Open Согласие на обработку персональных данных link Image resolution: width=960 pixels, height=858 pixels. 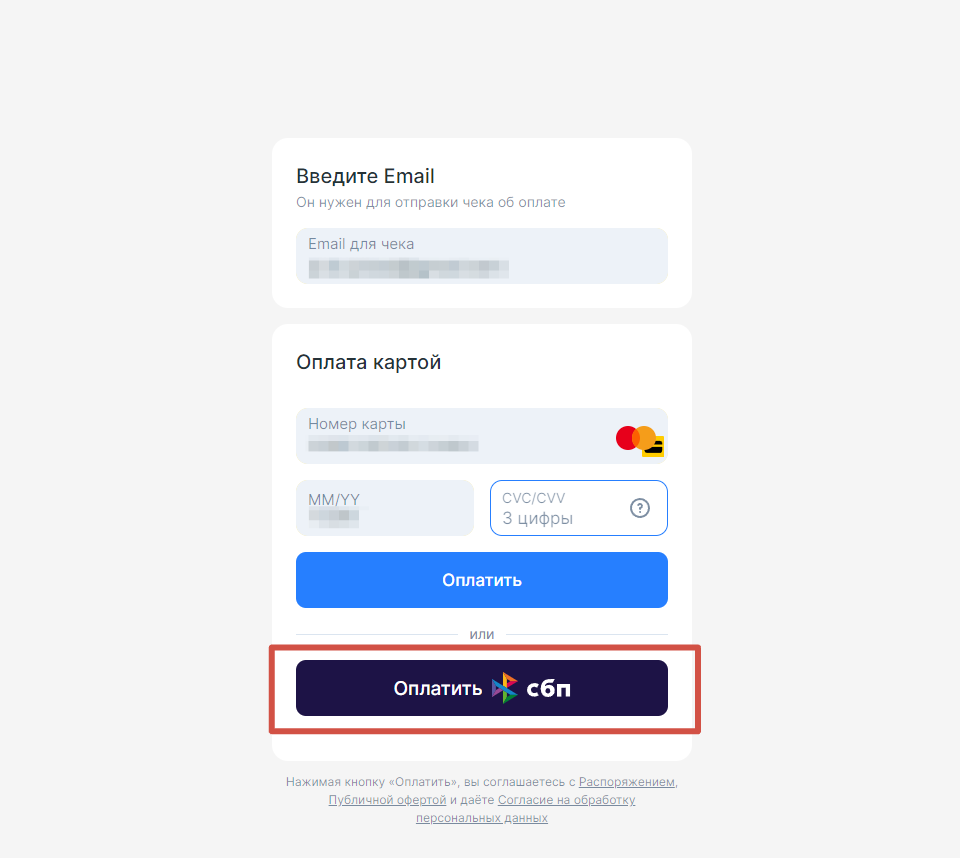(x=566, y=800)
